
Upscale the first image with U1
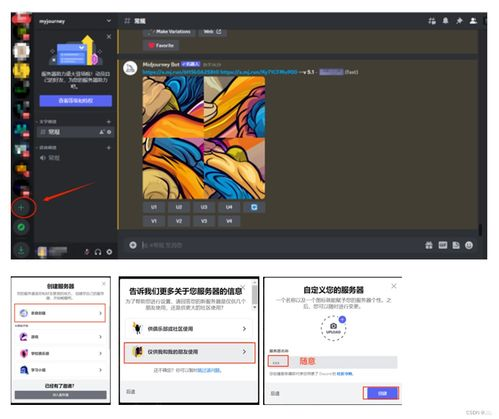(x=154, y=207)
